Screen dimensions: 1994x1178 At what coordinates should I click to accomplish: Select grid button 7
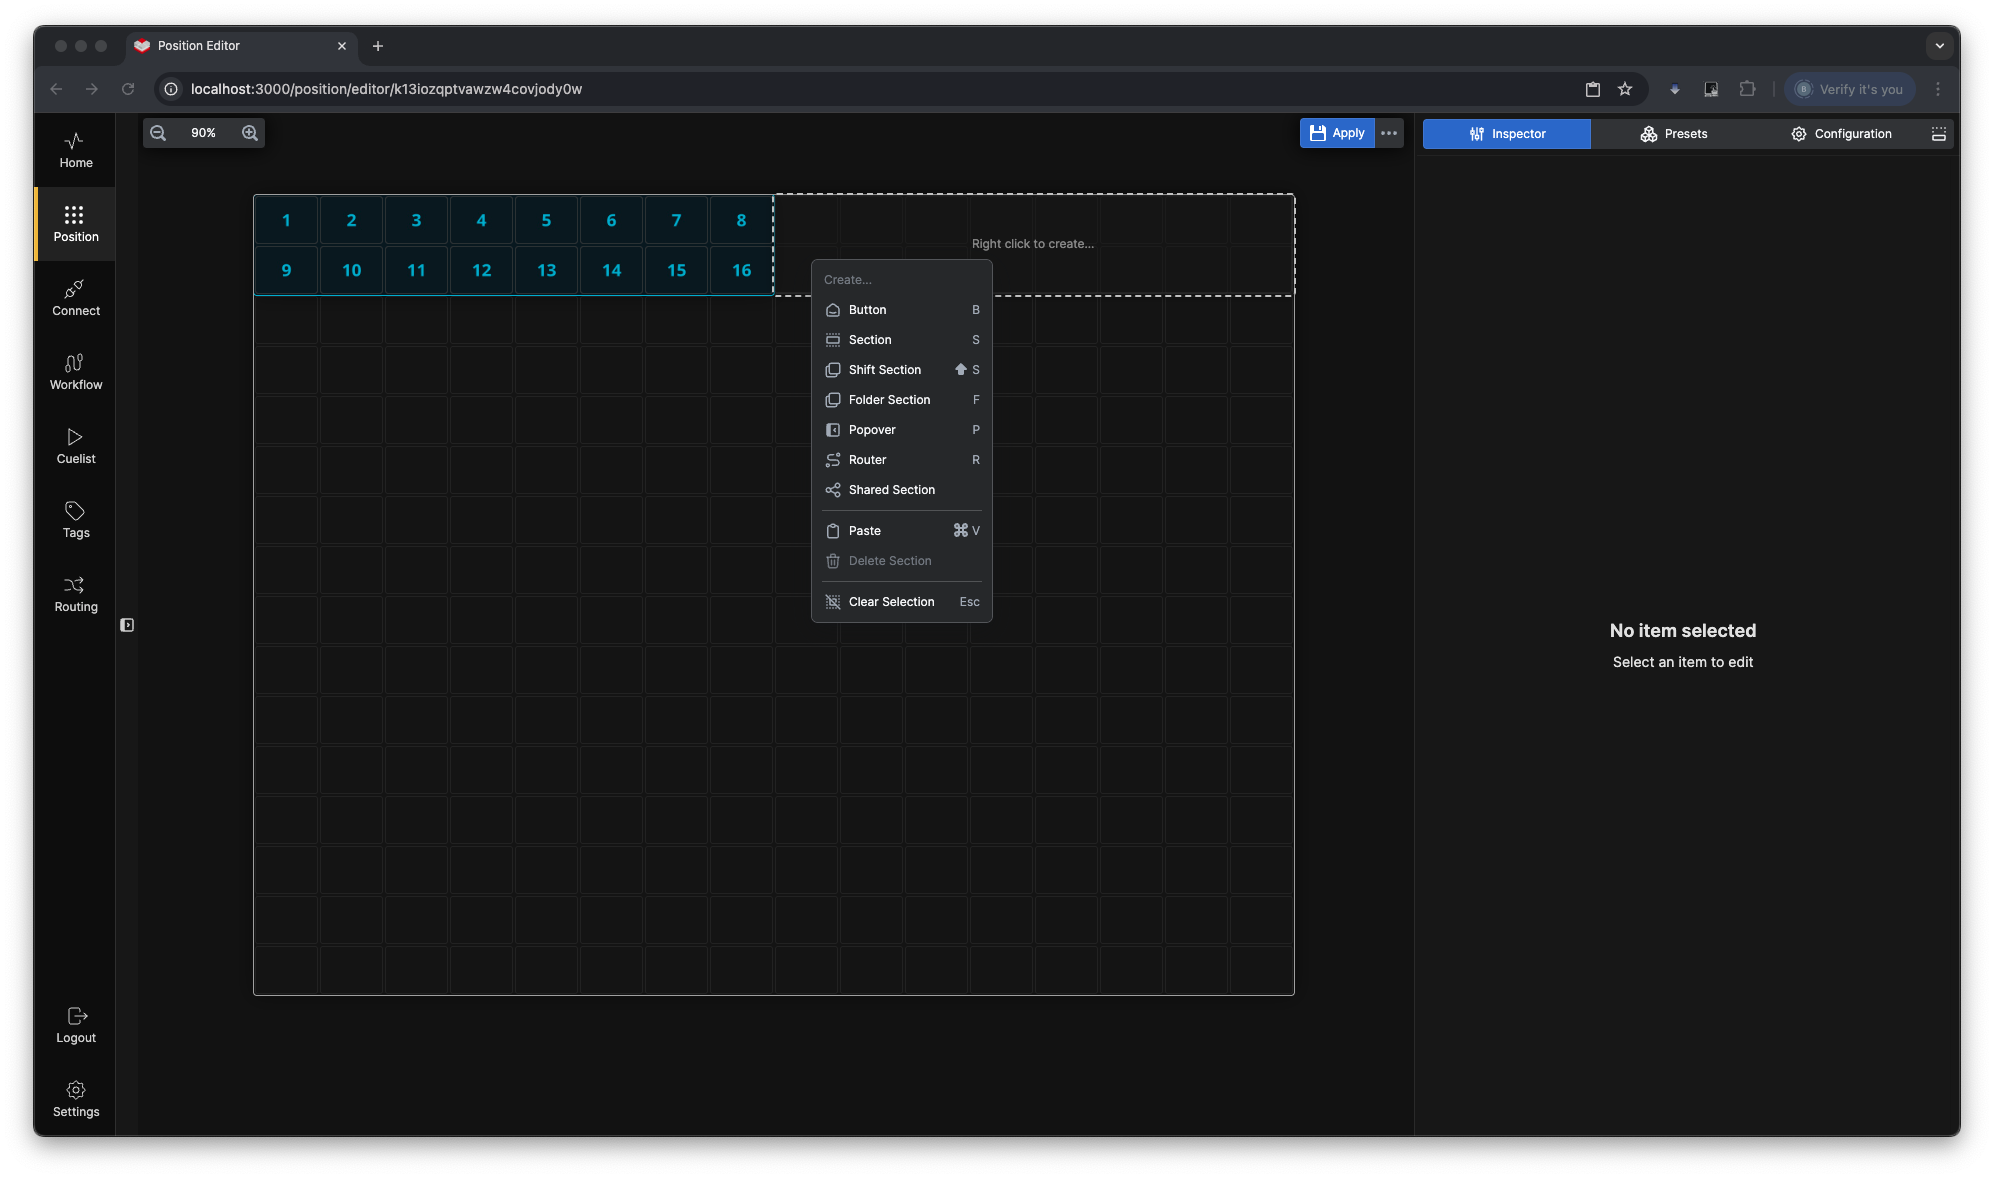tap(676, 220)
